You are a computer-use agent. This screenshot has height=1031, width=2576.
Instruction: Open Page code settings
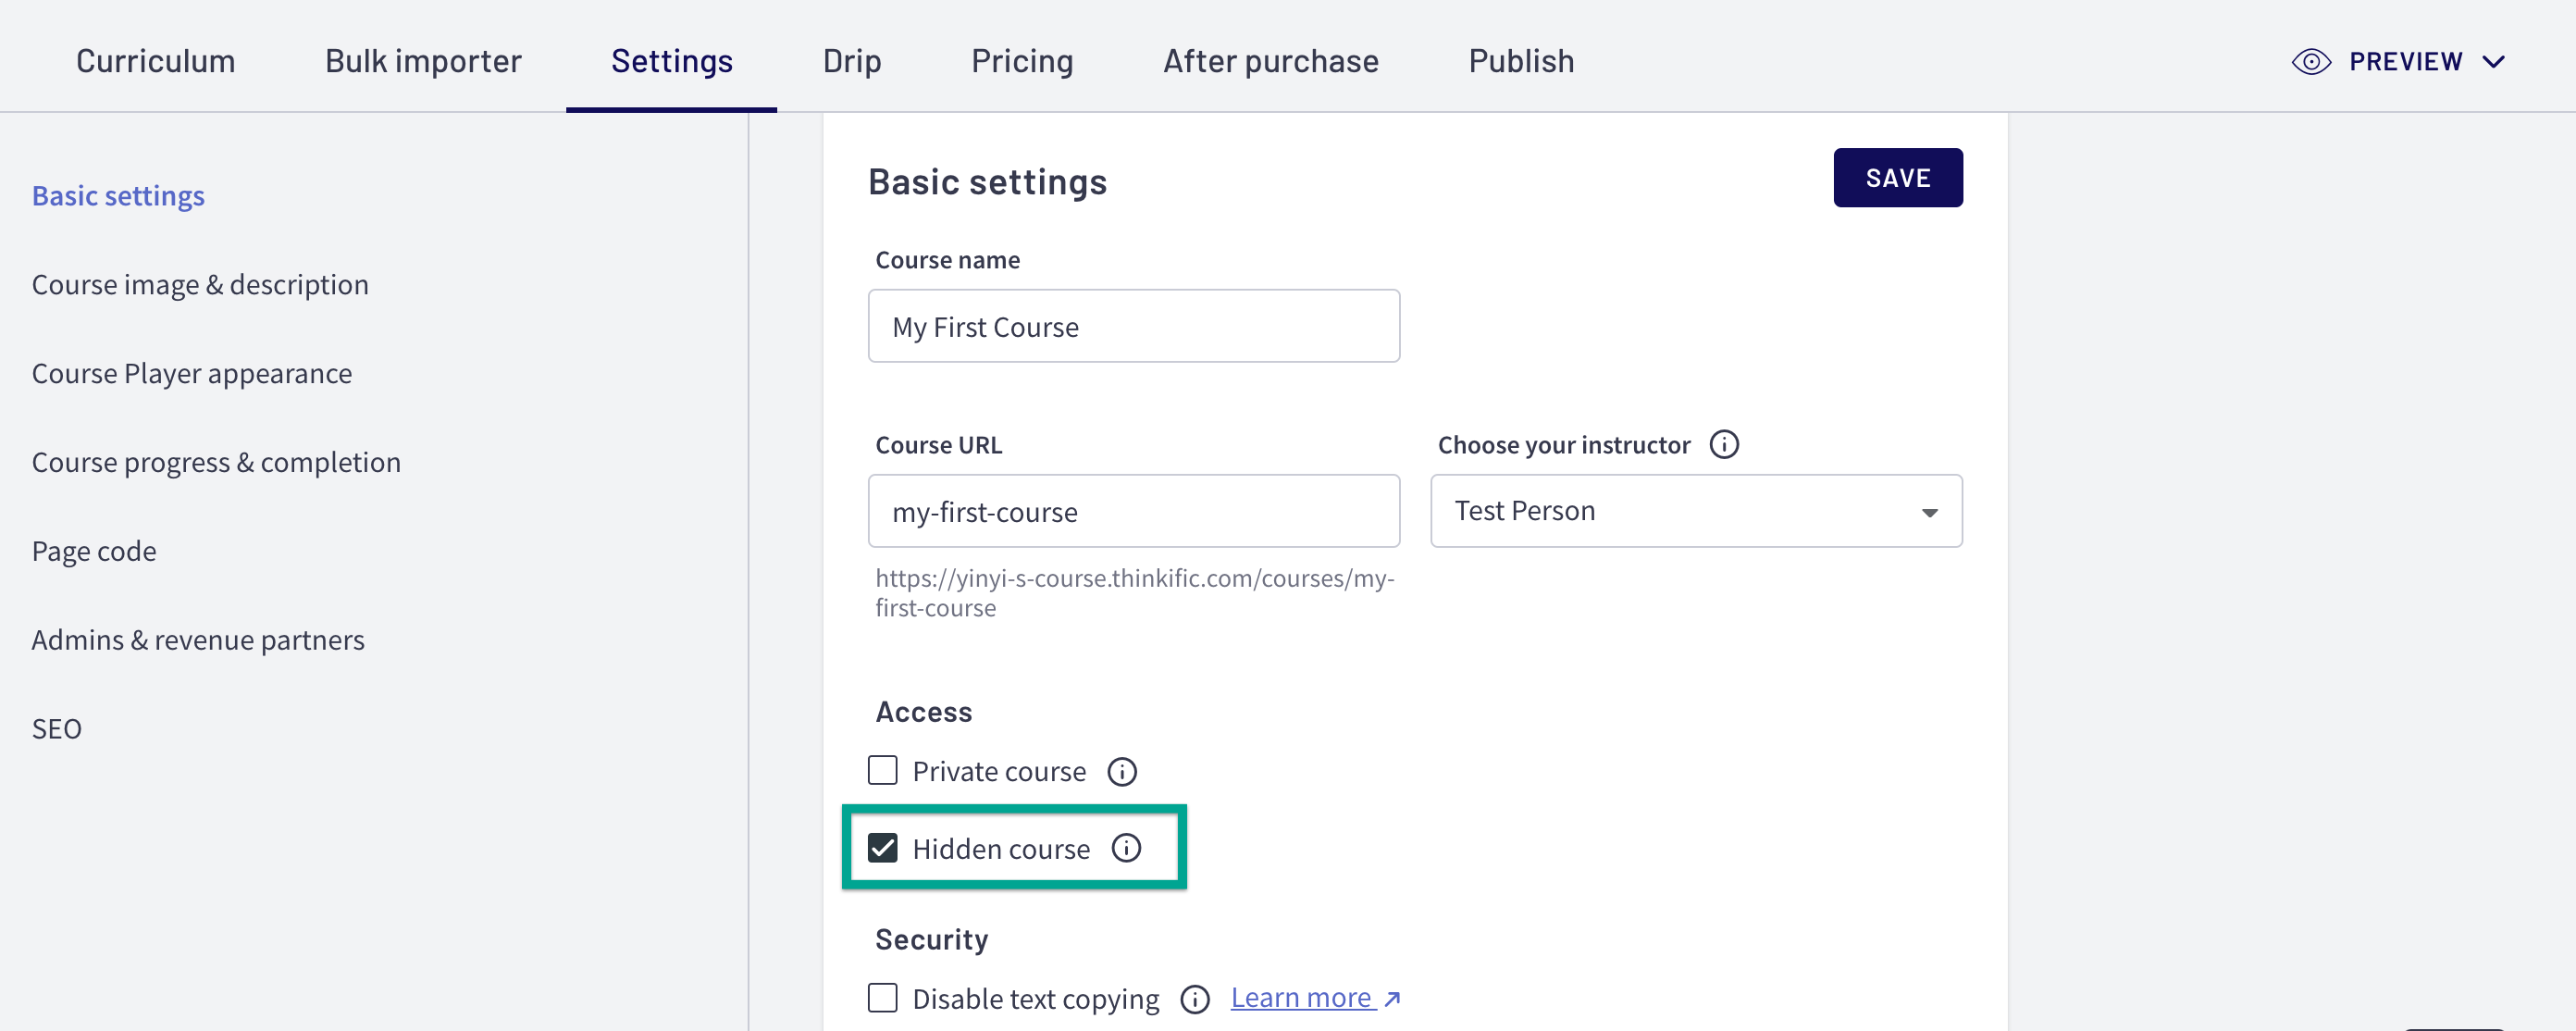pyautogui.click(x=94, y=552)
